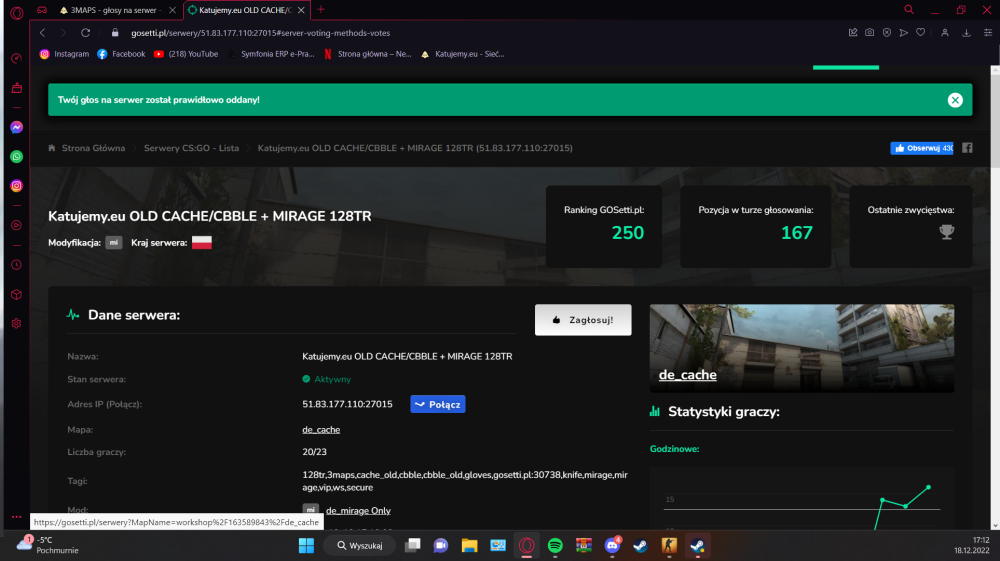This screenshot has width=1000, height=561.
Task: Click the de_cache caption on map image
Action: (688, 375)
